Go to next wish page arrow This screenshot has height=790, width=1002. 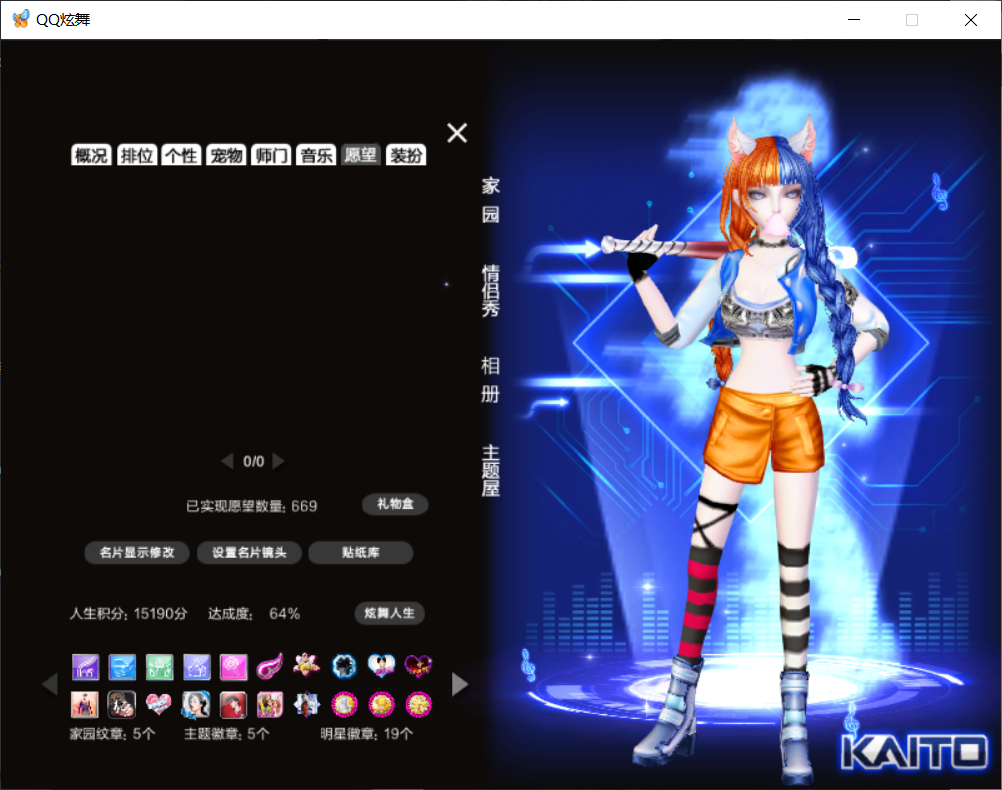pyautogui.click(x=278, y=461)
